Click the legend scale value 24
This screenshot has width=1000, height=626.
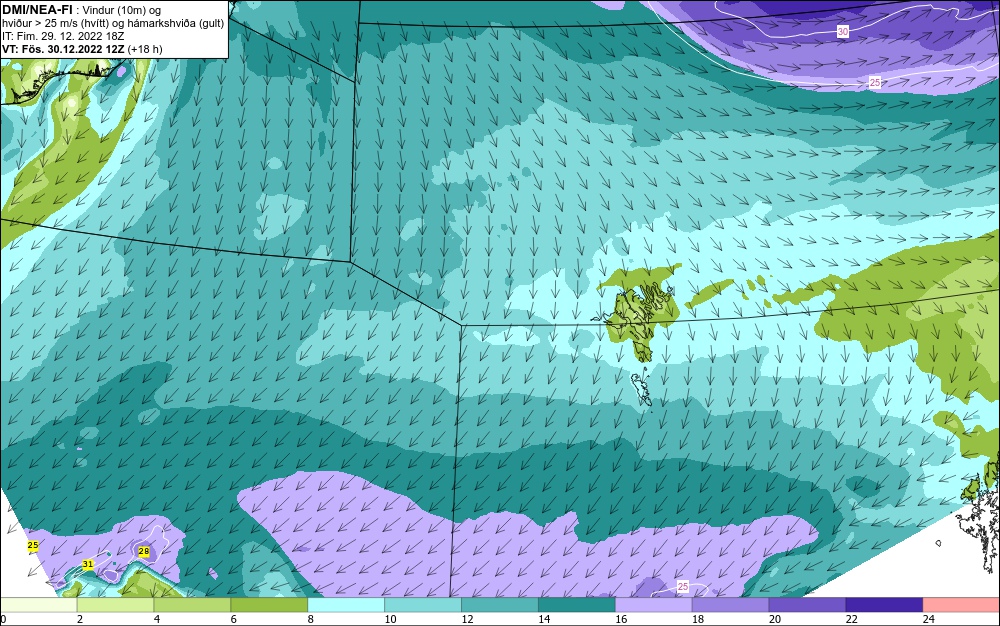929,619
